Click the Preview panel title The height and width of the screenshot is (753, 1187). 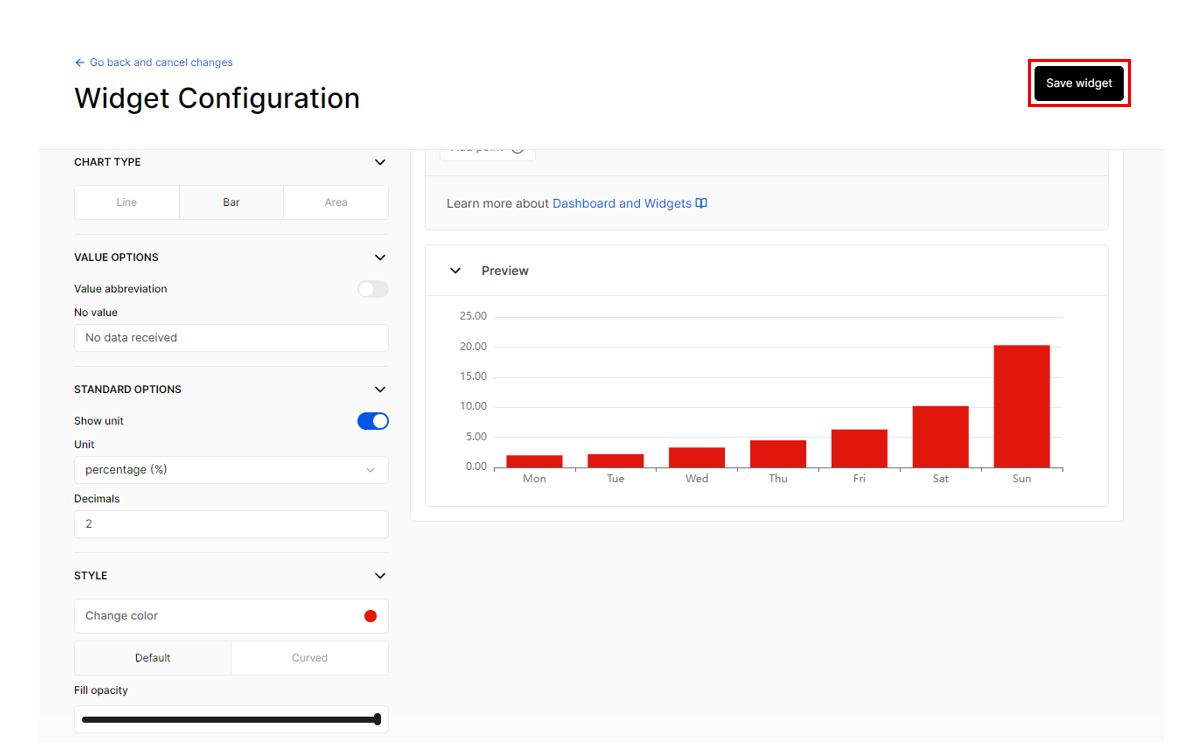tap(505, 271)
